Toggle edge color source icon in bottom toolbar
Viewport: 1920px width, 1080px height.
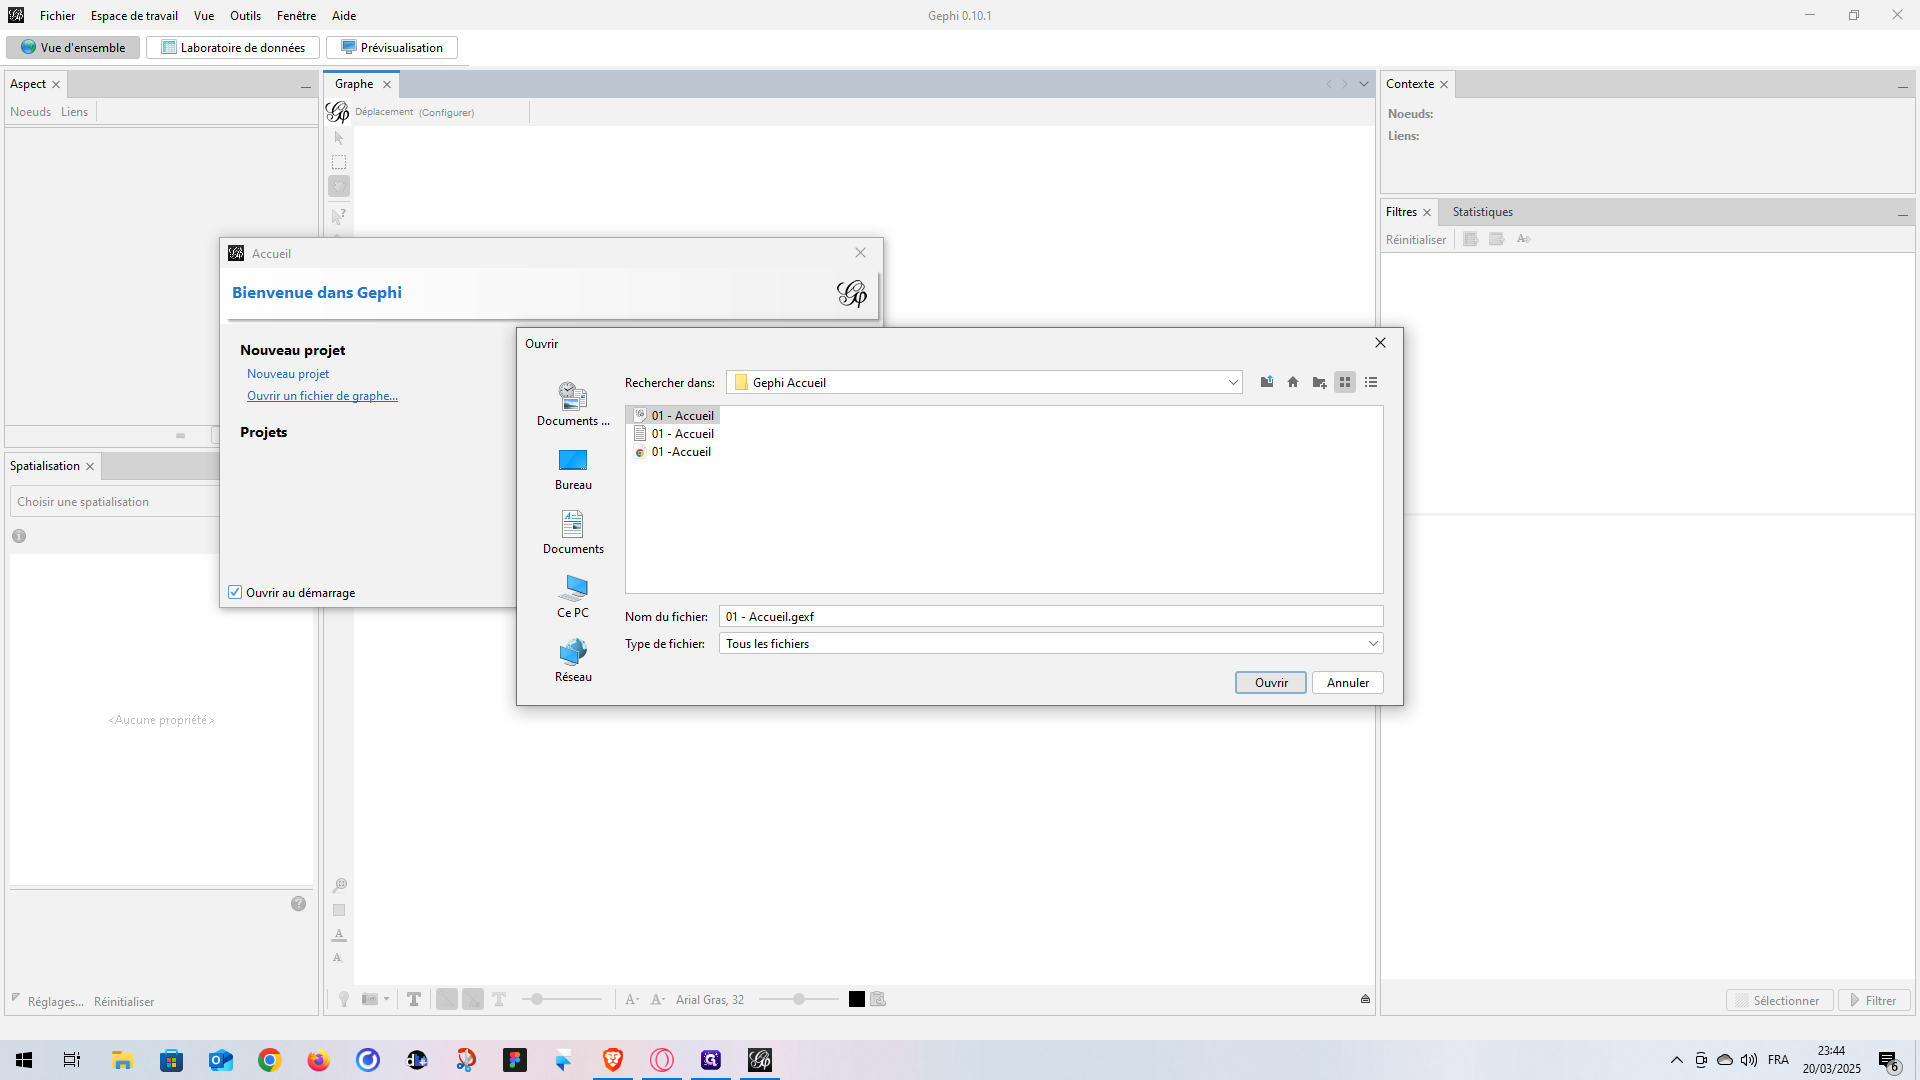(473, 999)
